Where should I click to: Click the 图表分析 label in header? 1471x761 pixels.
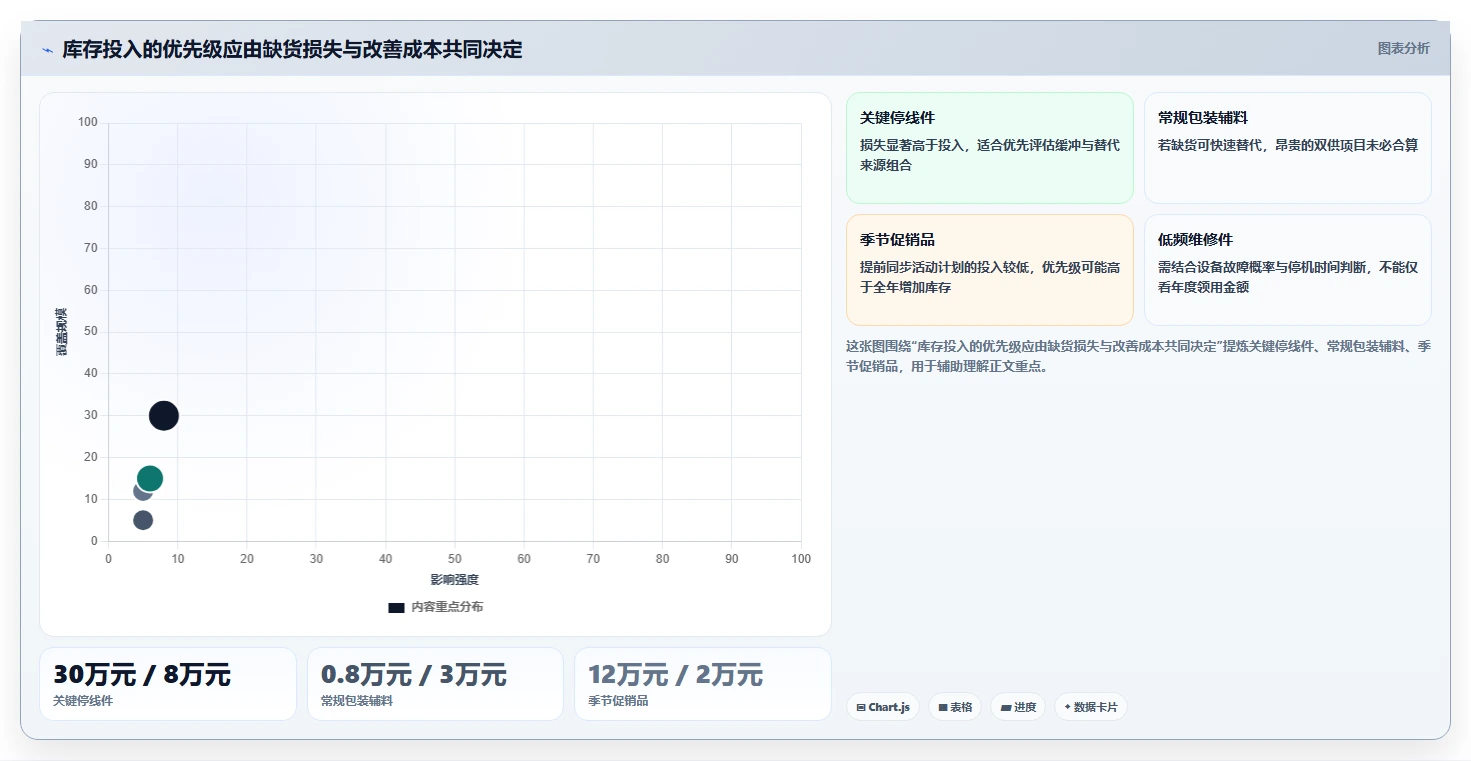(1403, 48)
